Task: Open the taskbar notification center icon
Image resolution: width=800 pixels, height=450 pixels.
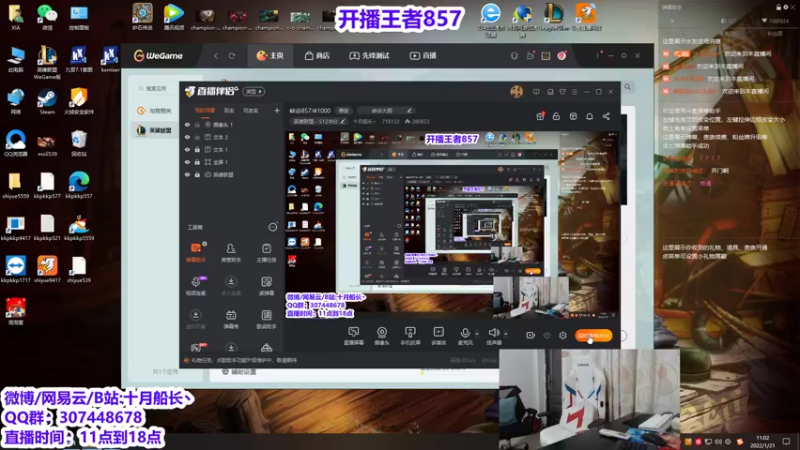Action: 786,441
